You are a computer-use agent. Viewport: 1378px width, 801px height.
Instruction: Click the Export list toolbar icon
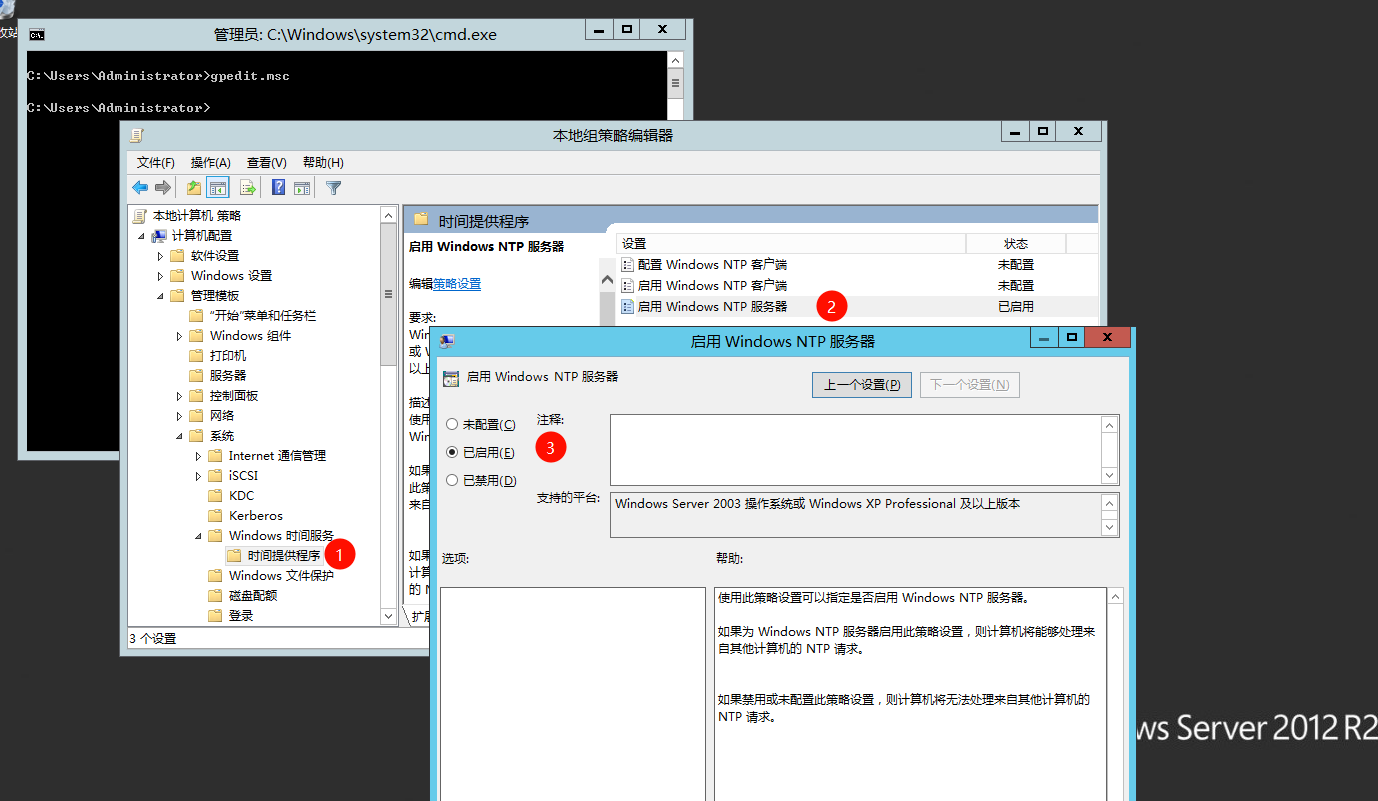(248, 188)
